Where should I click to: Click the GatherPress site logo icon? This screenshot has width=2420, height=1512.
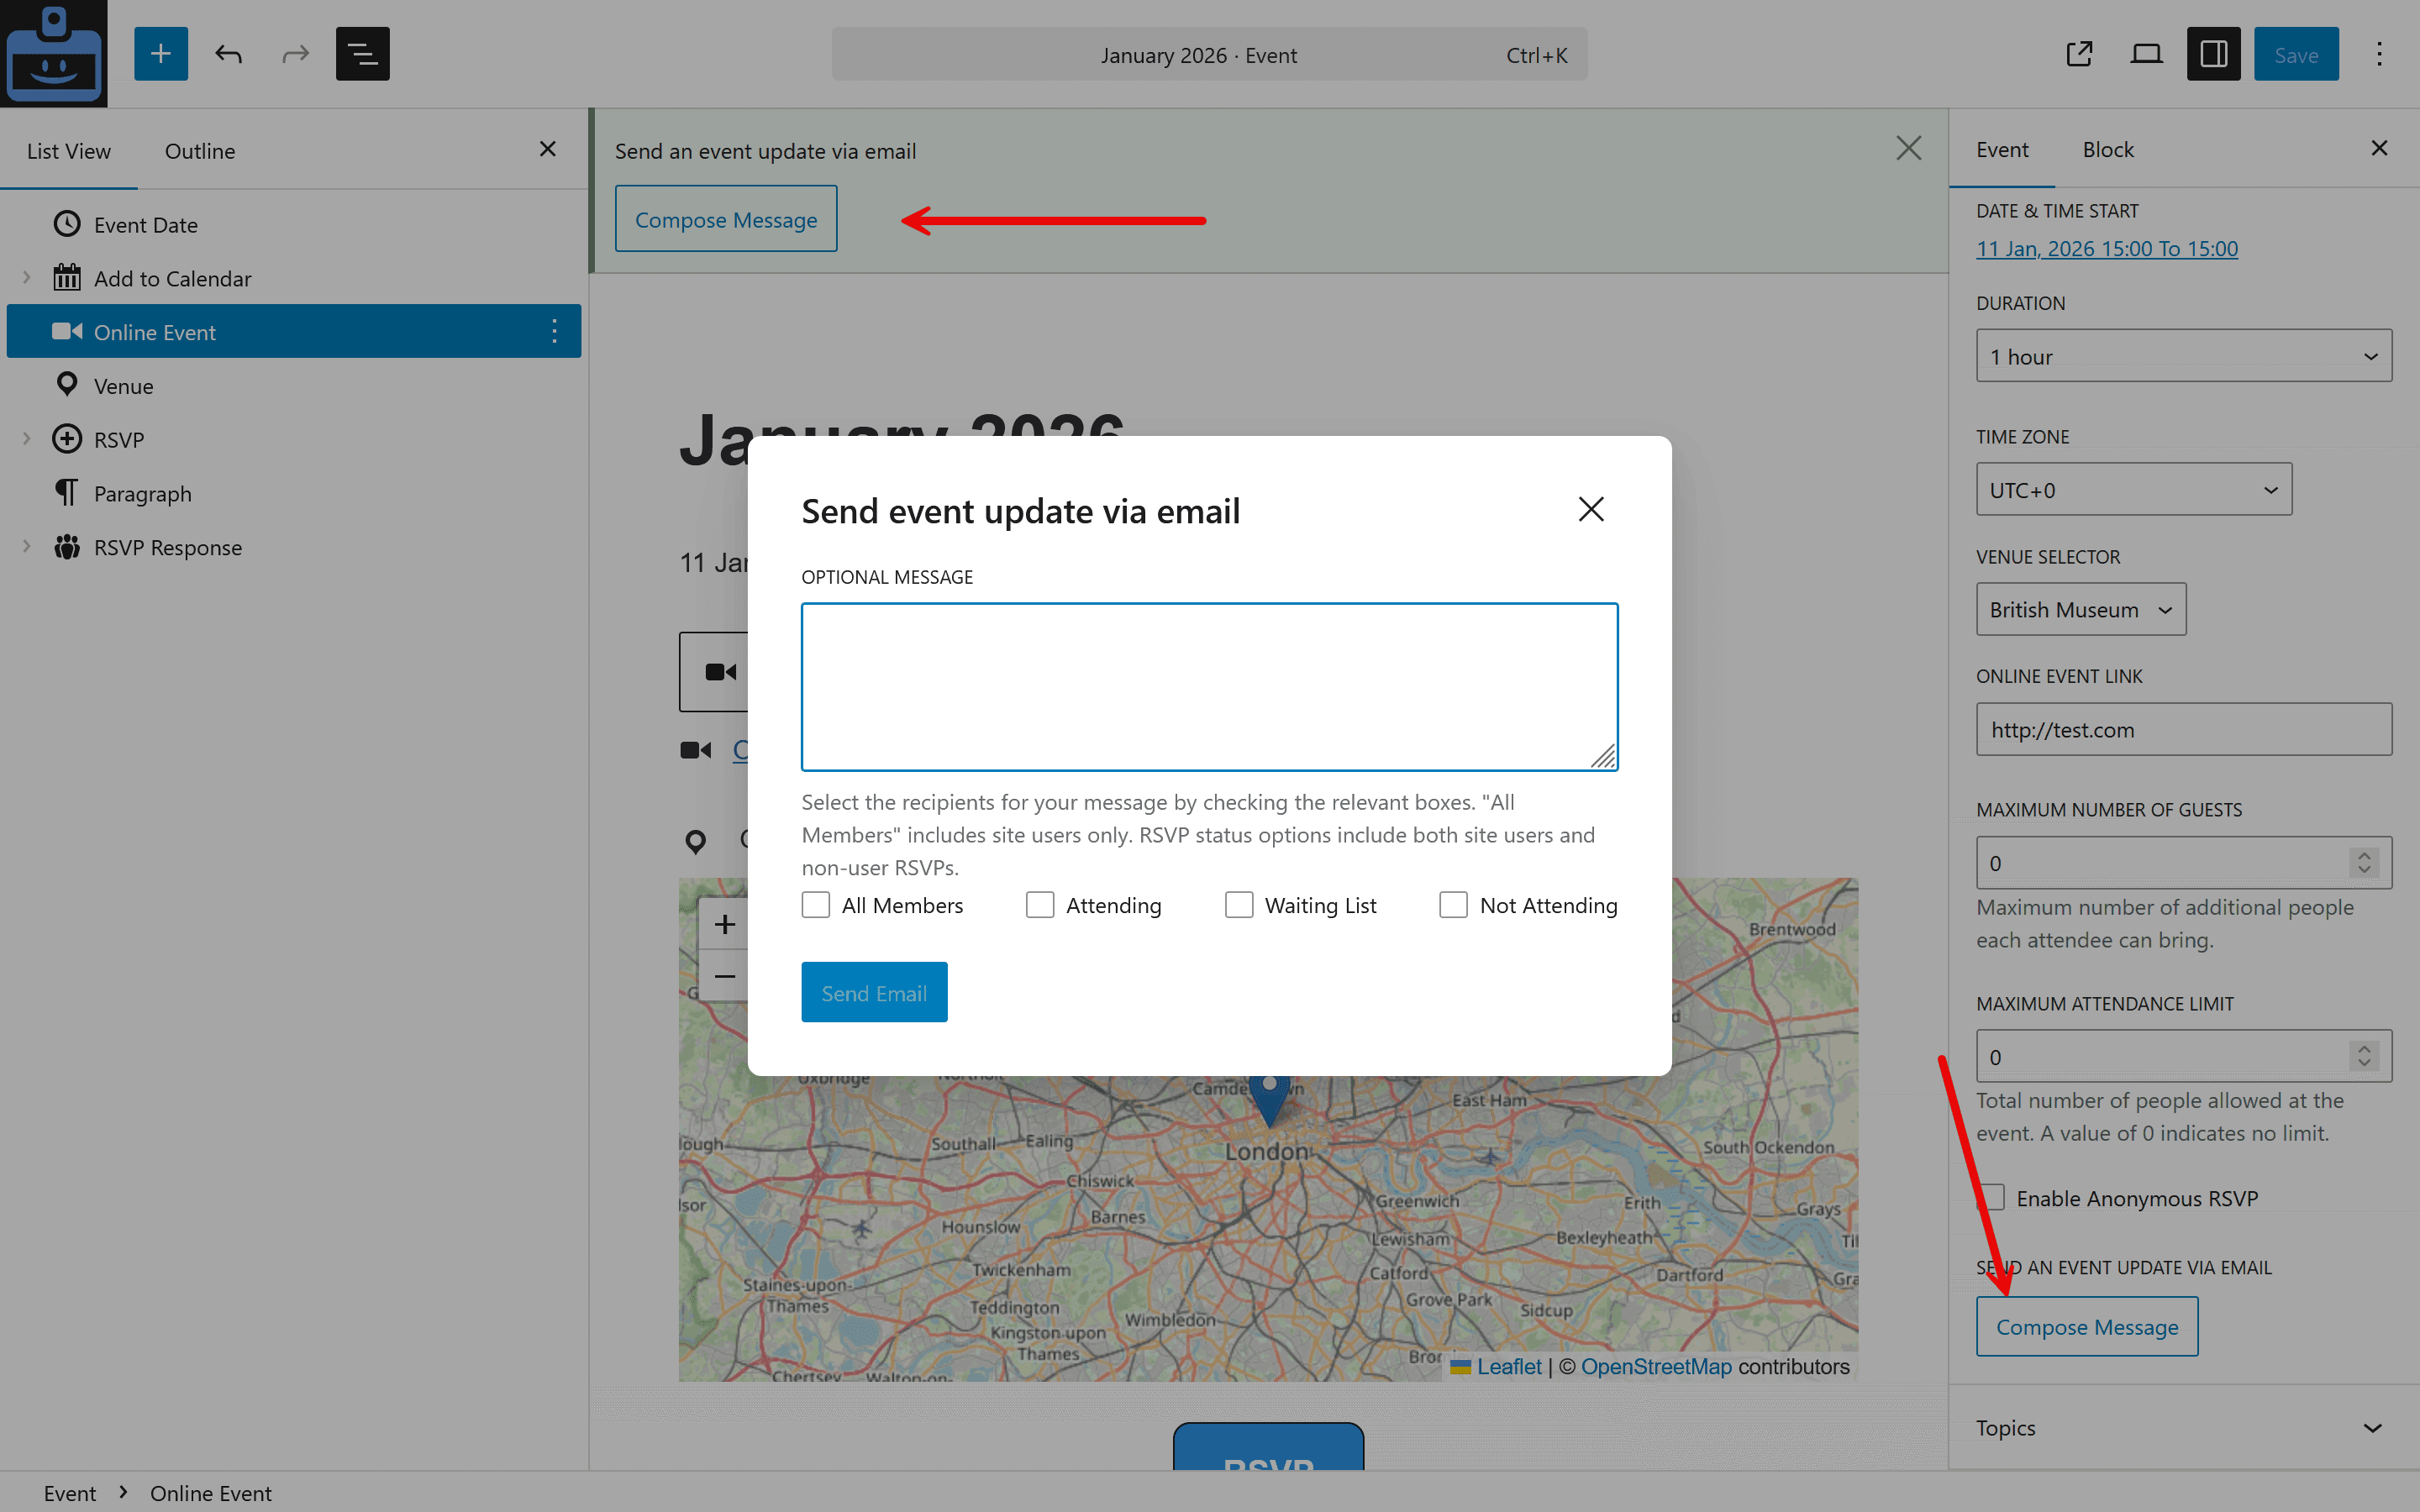(x=53, y=53)
